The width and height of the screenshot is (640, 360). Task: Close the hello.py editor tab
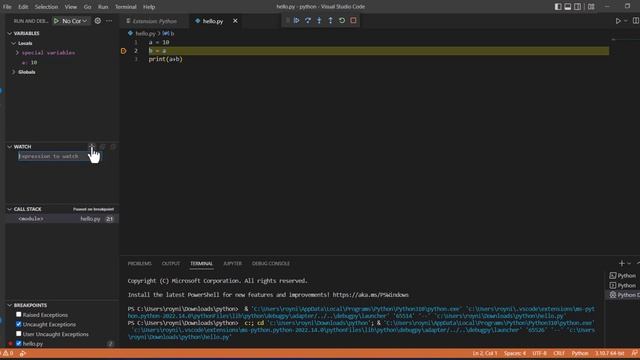point(235,21)
